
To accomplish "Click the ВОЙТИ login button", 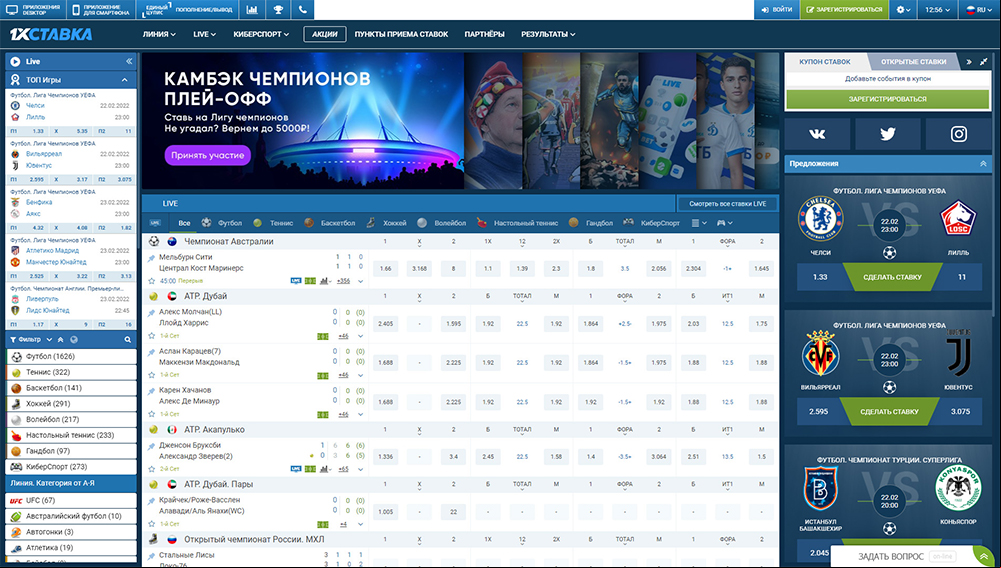I will pyautogui.click(x=776, y=10).
